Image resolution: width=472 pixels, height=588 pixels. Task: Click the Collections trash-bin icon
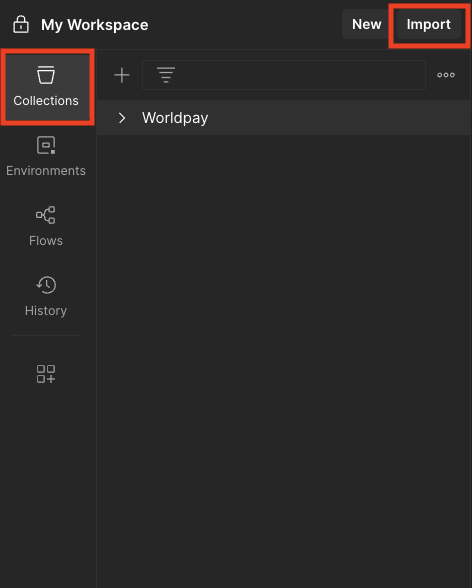pyautogui.click(x=46, y=75)
